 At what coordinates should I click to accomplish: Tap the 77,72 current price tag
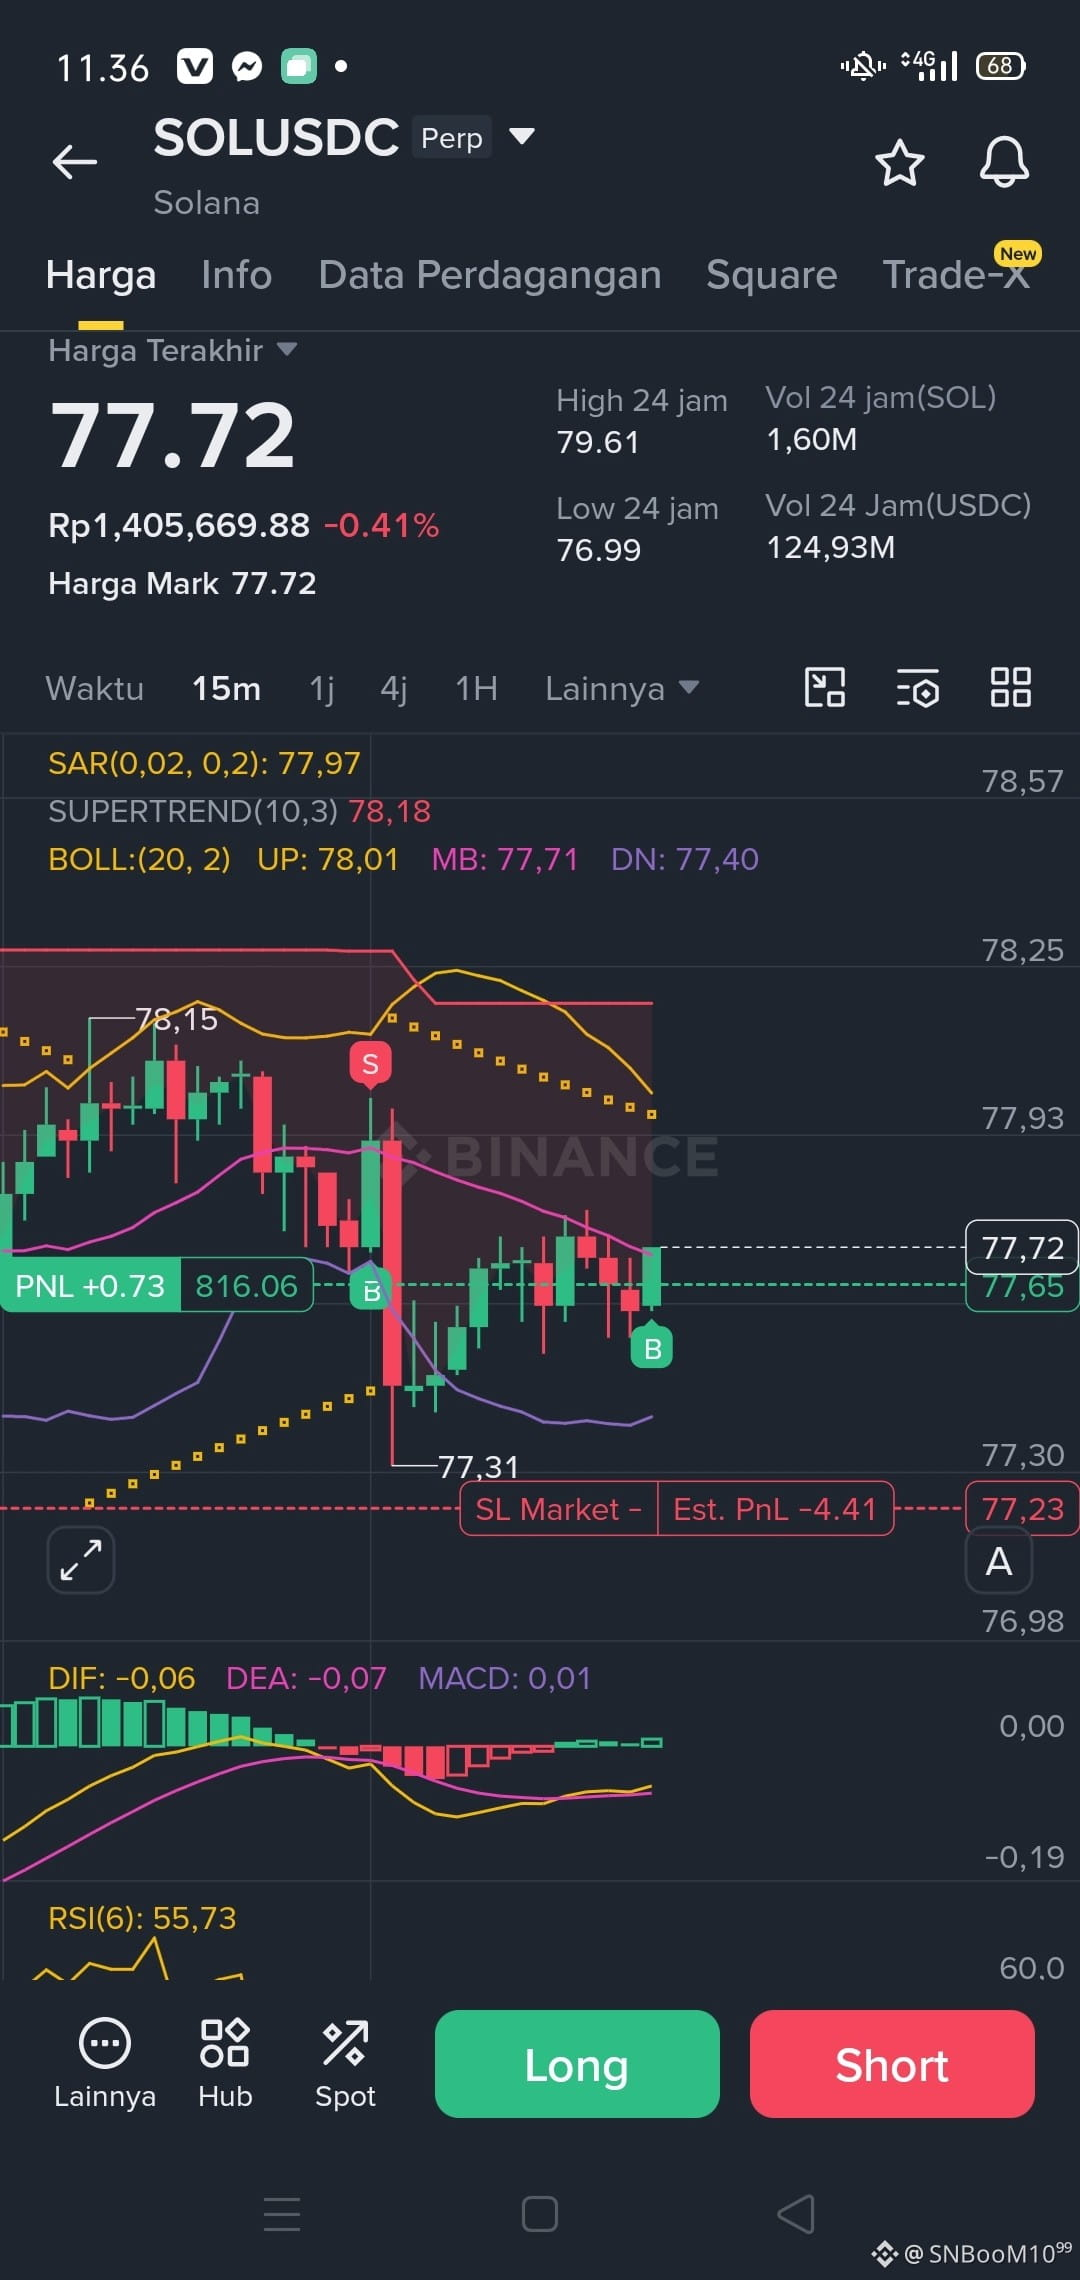1022,1247
